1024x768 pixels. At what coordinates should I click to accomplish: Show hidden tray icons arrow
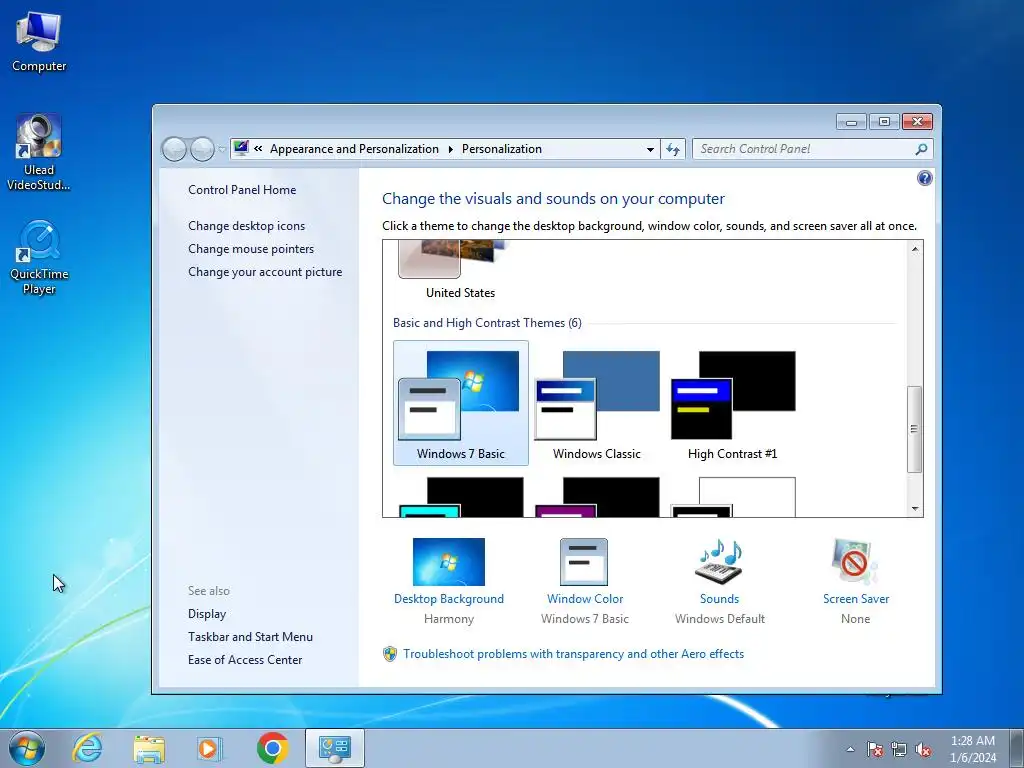(x=850, y=749)
